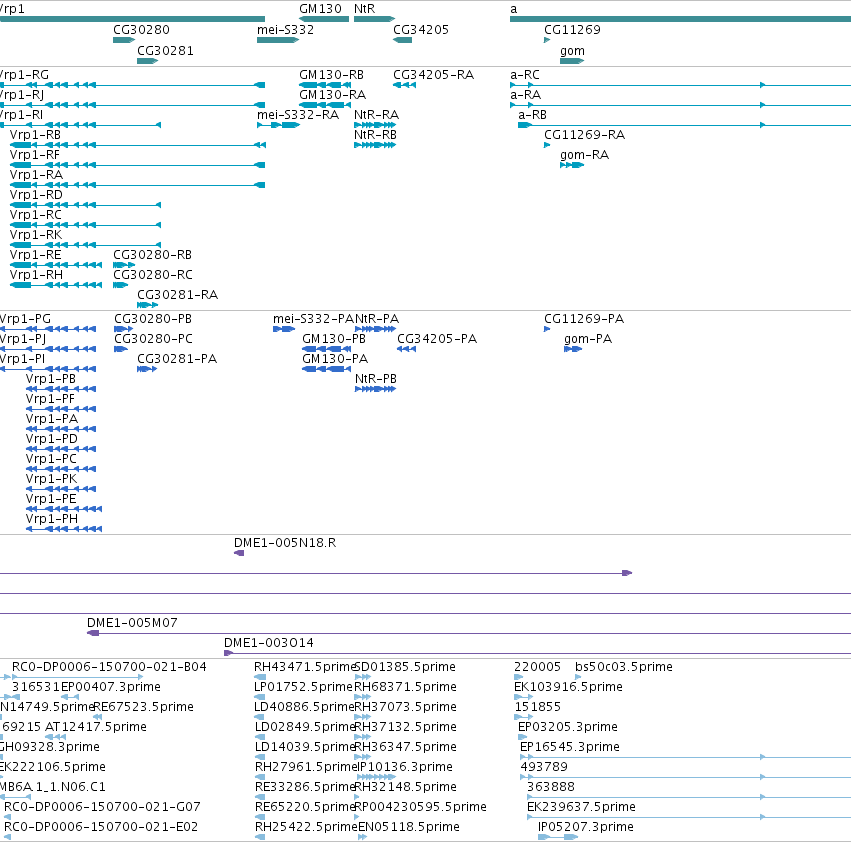Open the DME1-003O14 BAC label

(x=269, y=643)
